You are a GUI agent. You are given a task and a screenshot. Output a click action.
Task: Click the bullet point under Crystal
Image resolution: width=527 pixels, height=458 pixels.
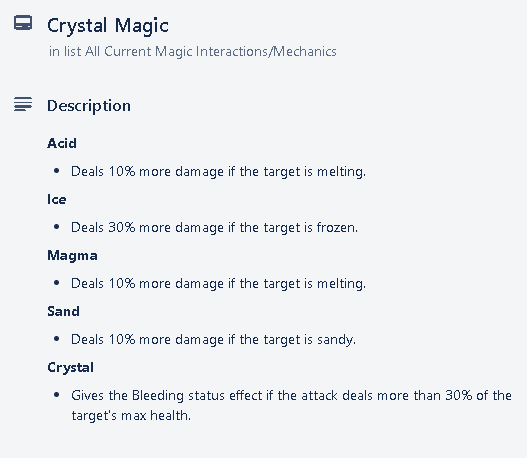pos(56,395)
